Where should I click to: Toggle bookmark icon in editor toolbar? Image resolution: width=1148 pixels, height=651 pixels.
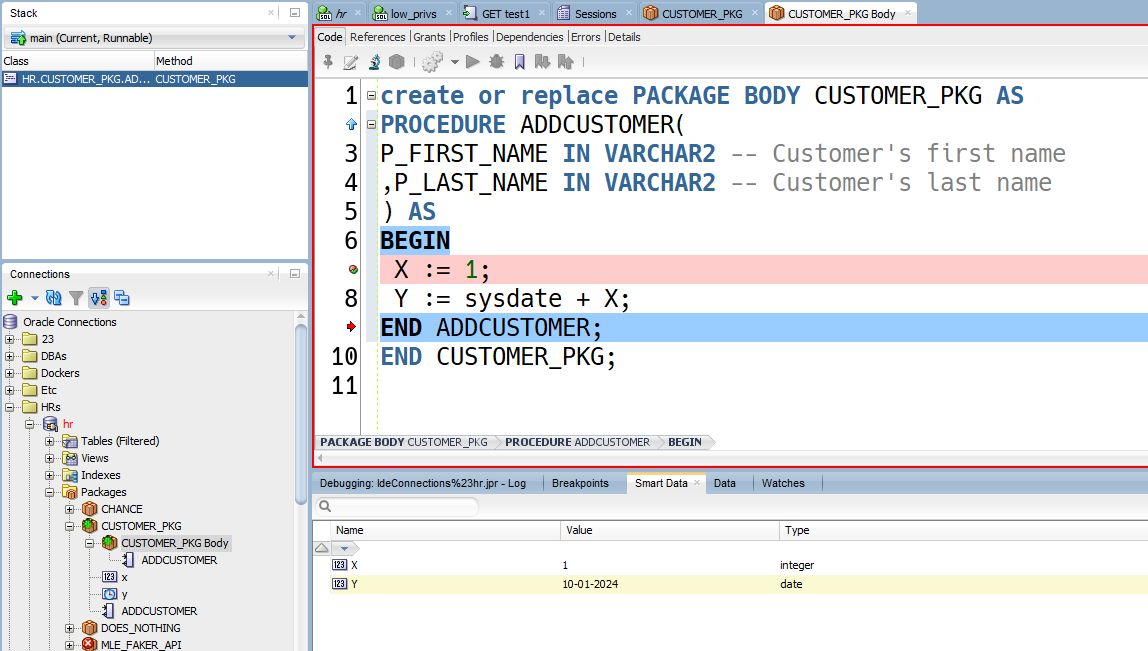[x=520, y=62]
